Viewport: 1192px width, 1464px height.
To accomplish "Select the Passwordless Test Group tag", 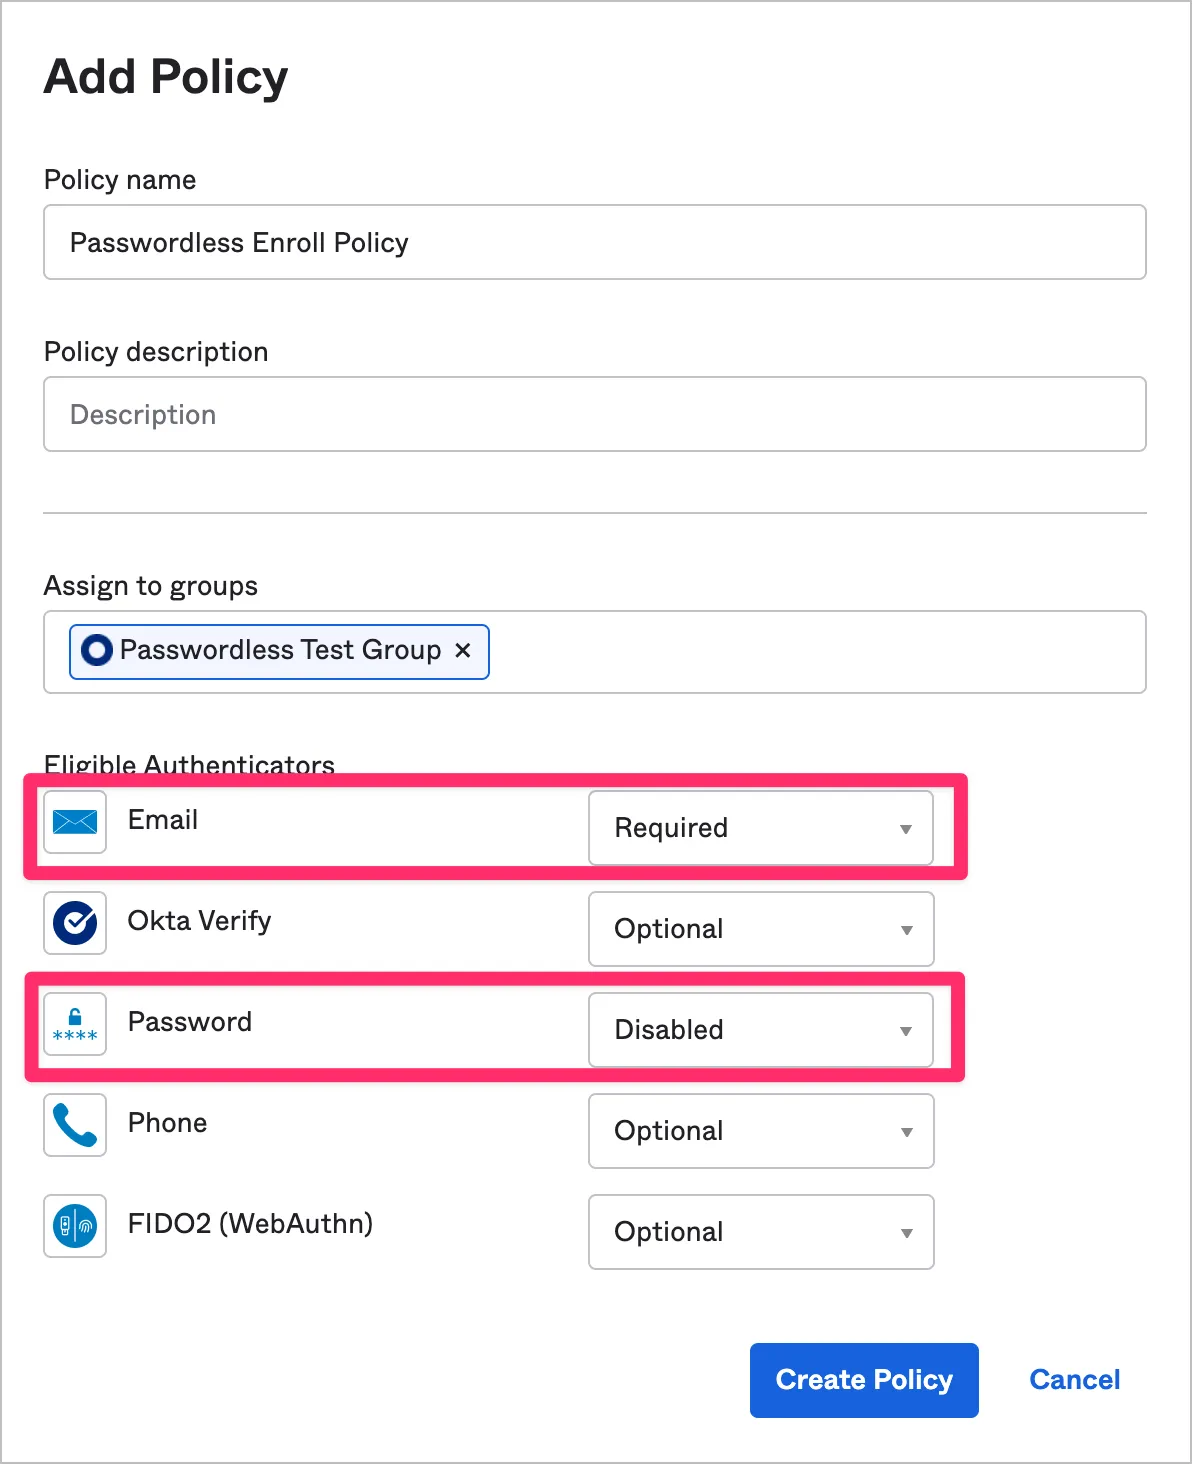I will [280, 651].
